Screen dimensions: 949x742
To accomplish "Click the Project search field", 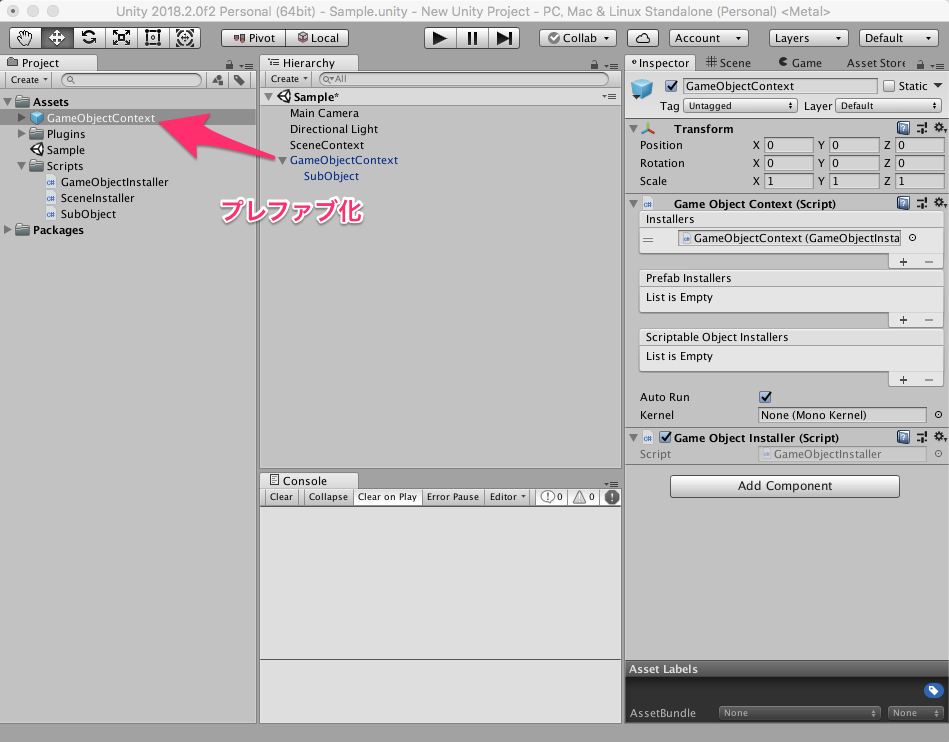I will 131,79.
